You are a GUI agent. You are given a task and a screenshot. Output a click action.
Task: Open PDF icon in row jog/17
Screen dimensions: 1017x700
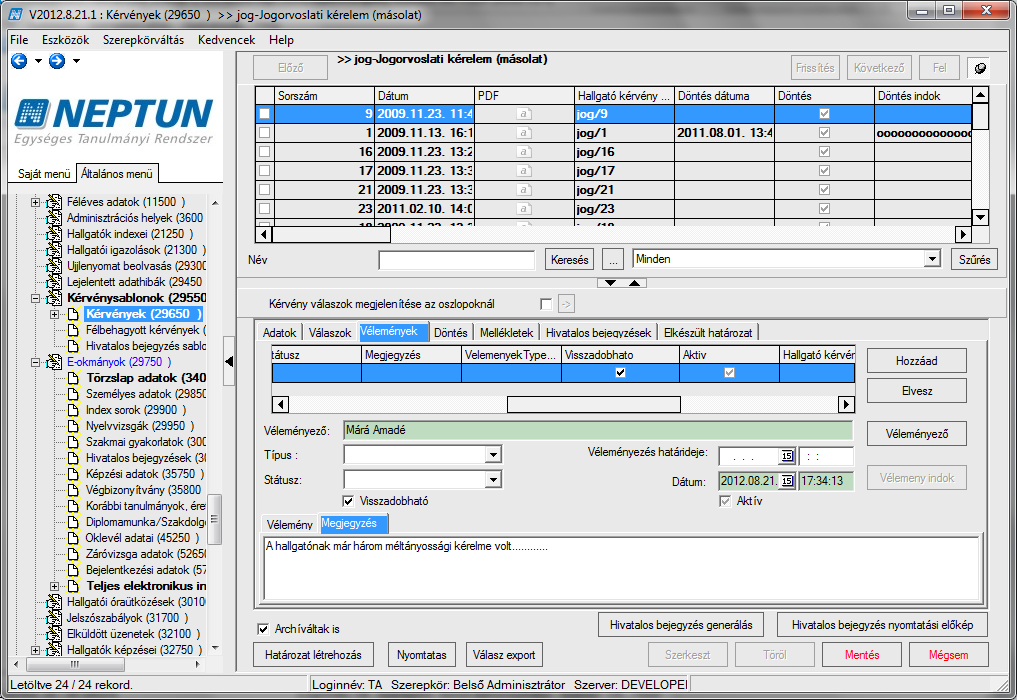click(x=524, y=171)
